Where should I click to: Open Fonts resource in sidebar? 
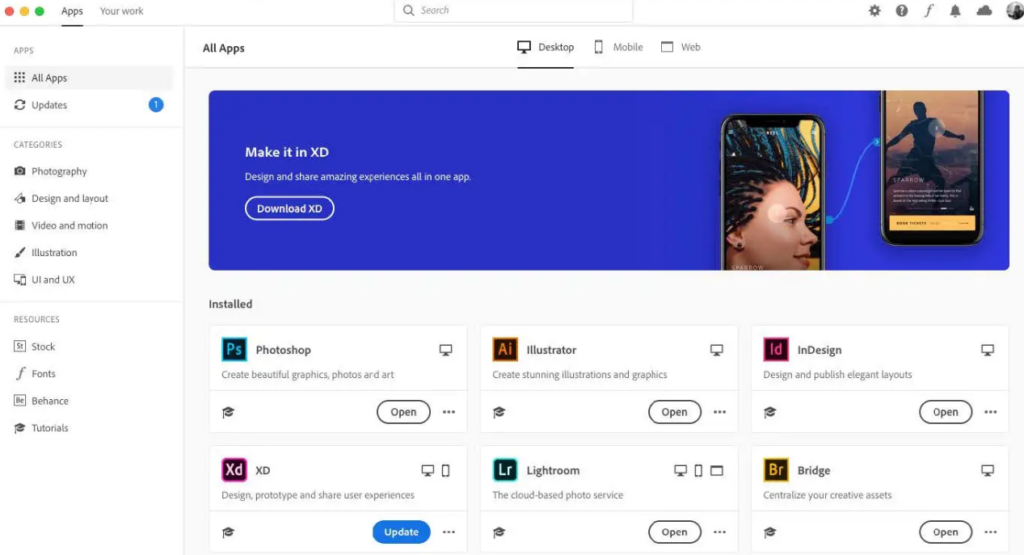point(35,373)
